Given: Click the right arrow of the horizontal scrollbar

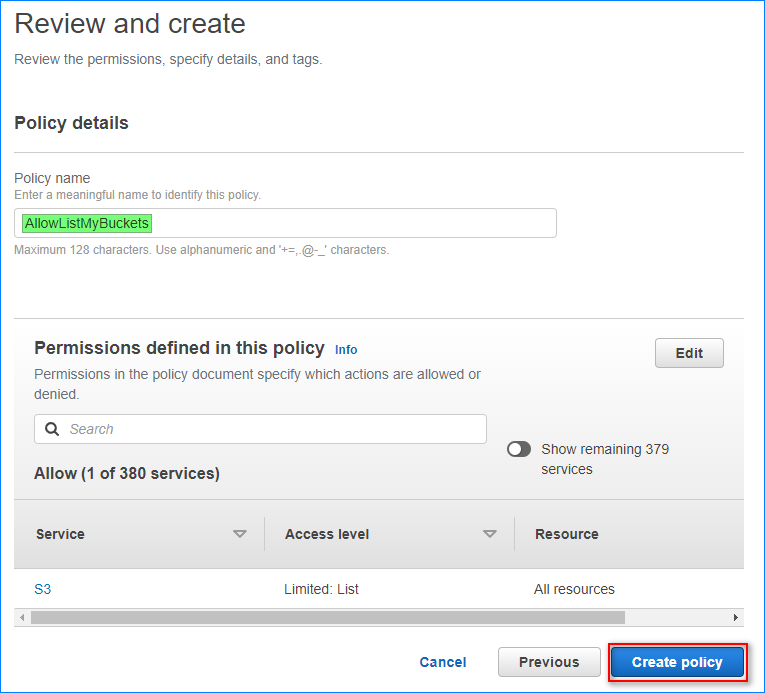Looking at the screenshot, I should point(736,618).
